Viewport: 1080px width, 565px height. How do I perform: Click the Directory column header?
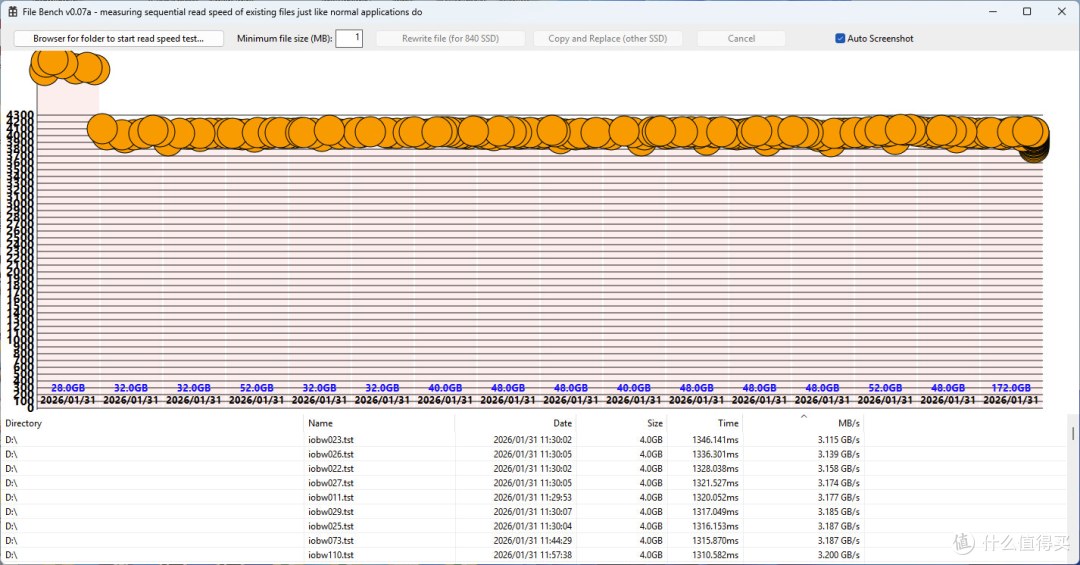(152, 423)
